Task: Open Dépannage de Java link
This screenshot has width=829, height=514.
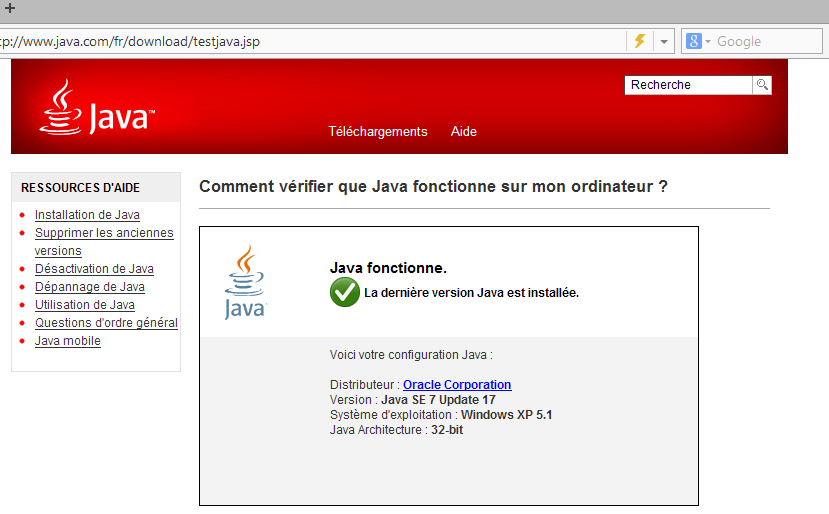Action: [90, 287]
